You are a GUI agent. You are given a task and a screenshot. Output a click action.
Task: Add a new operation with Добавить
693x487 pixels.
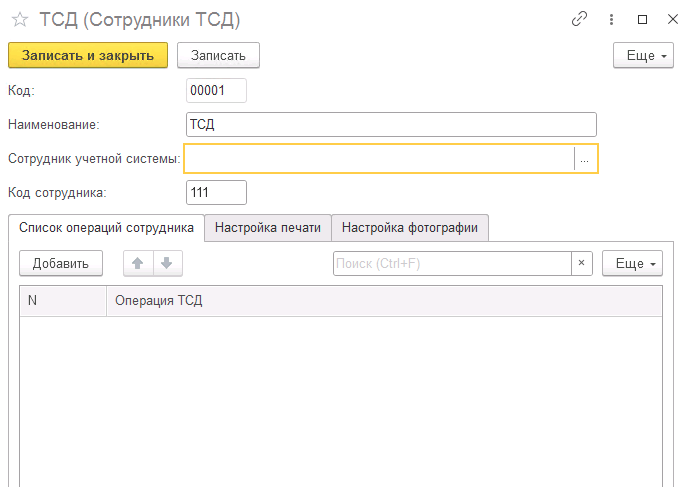61,263
